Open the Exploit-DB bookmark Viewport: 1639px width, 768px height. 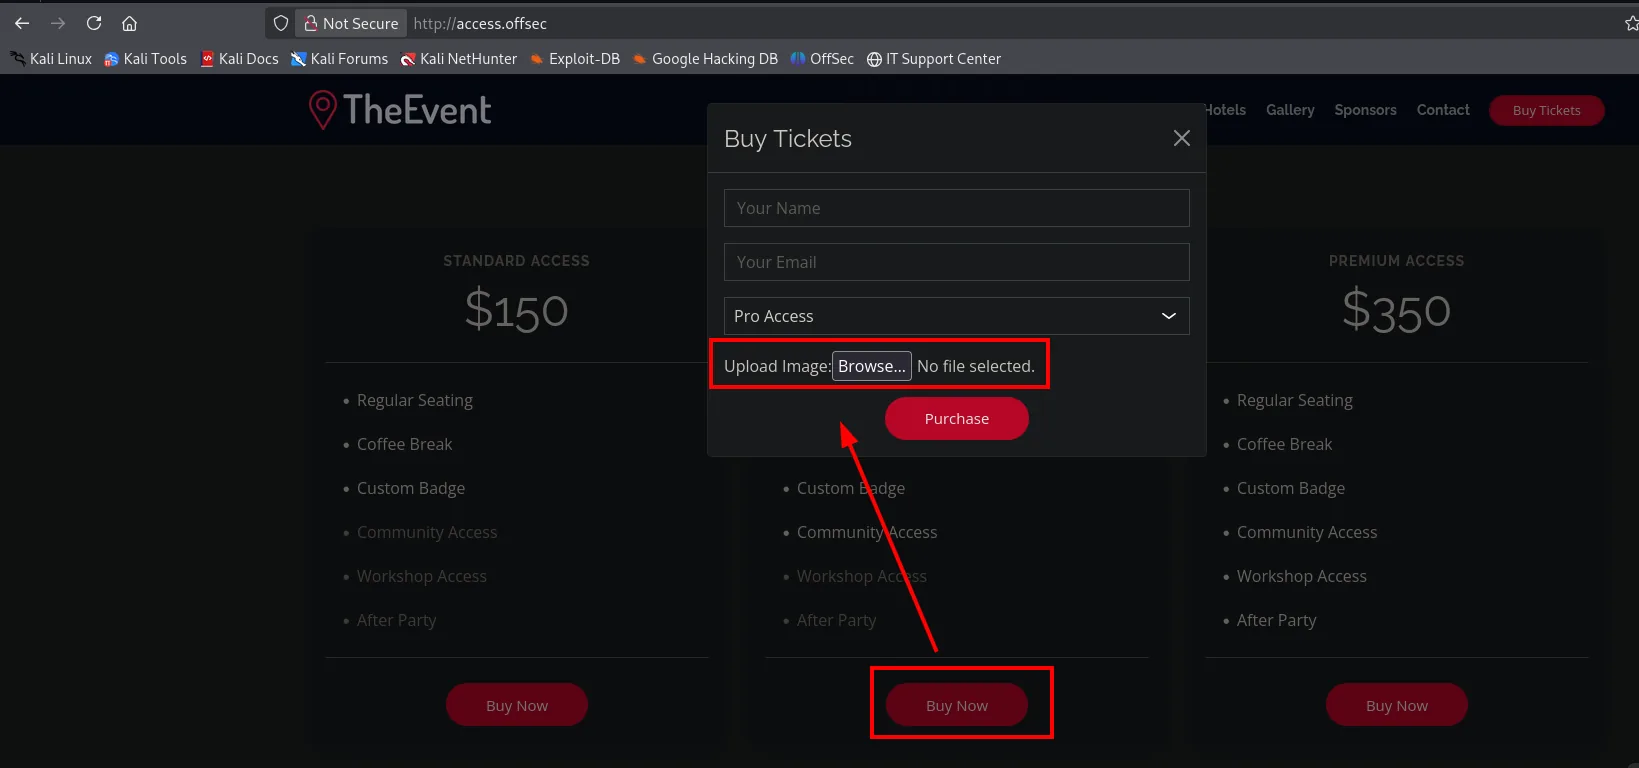tap(575, 59)
